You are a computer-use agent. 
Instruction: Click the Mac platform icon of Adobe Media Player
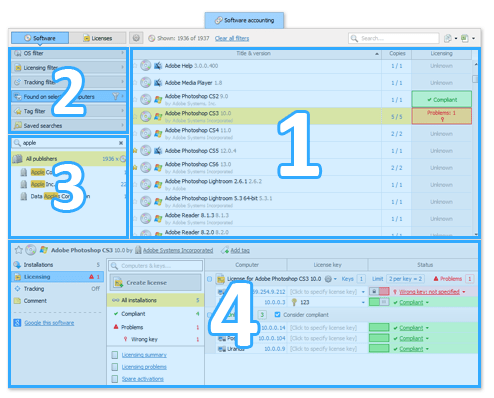158,82
